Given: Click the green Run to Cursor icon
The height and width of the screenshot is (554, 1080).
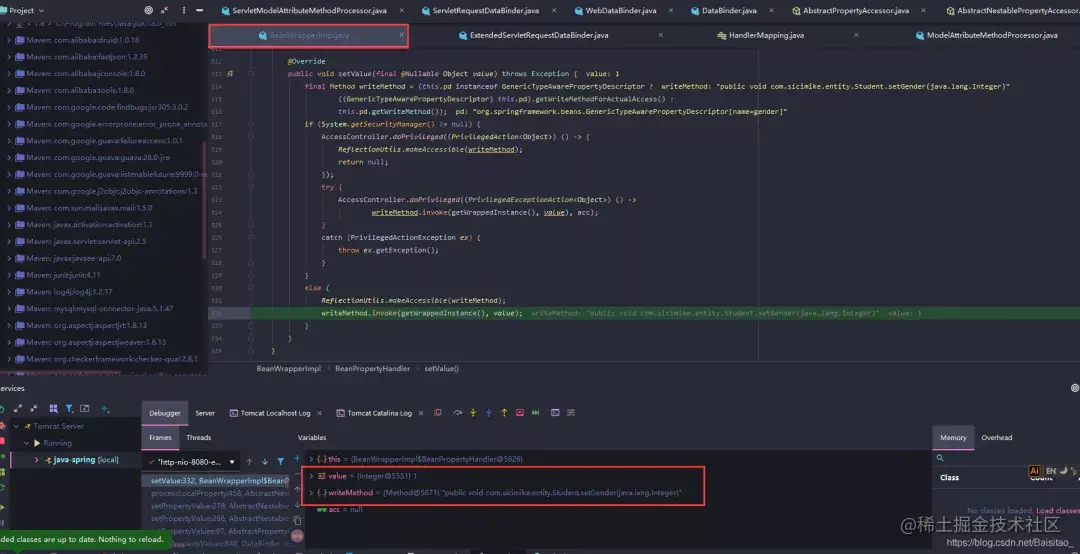Looking at the screenshot, I should [535, 413].
